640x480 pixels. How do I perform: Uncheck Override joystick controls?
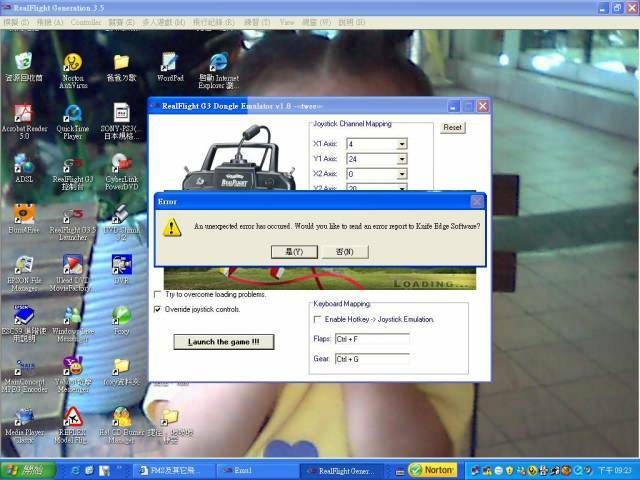pyautogui.click(x=157, y=309)
